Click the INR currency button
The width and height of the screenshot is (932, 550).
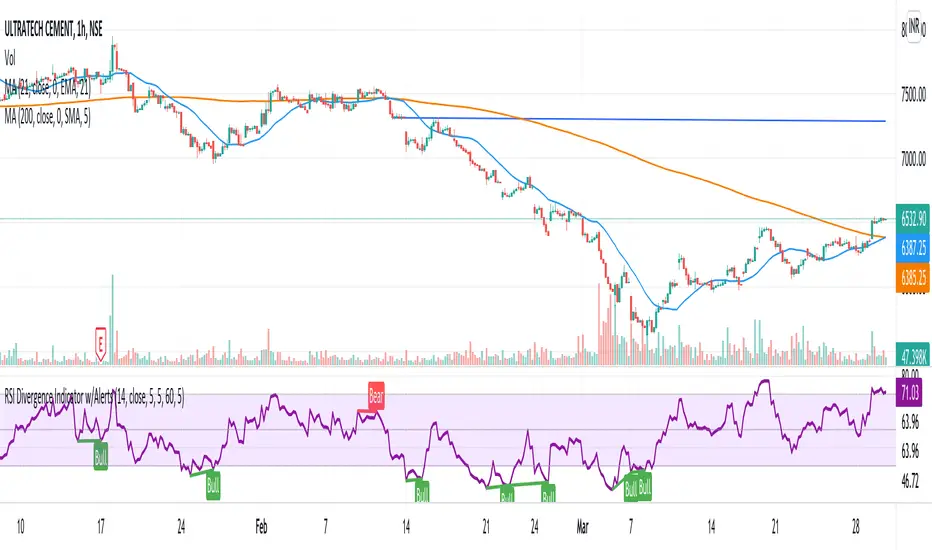tap(914, 27)
